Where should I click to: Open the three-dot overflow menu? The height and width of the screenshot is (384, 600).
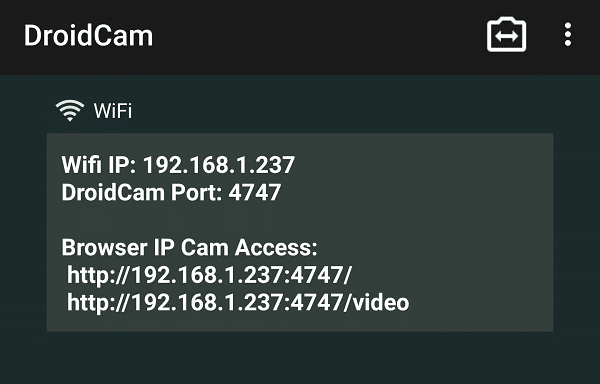pos(568,34)
